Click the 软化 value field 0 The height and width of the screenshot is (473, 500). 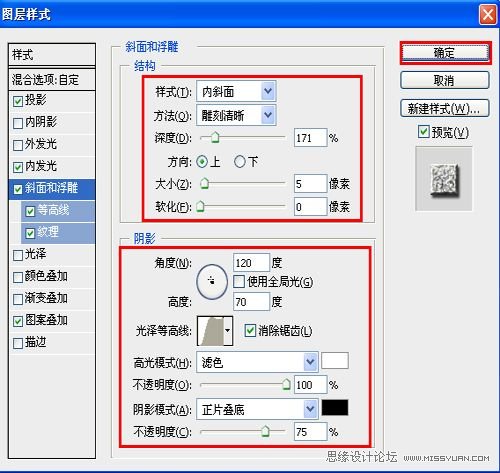(310, 207)
